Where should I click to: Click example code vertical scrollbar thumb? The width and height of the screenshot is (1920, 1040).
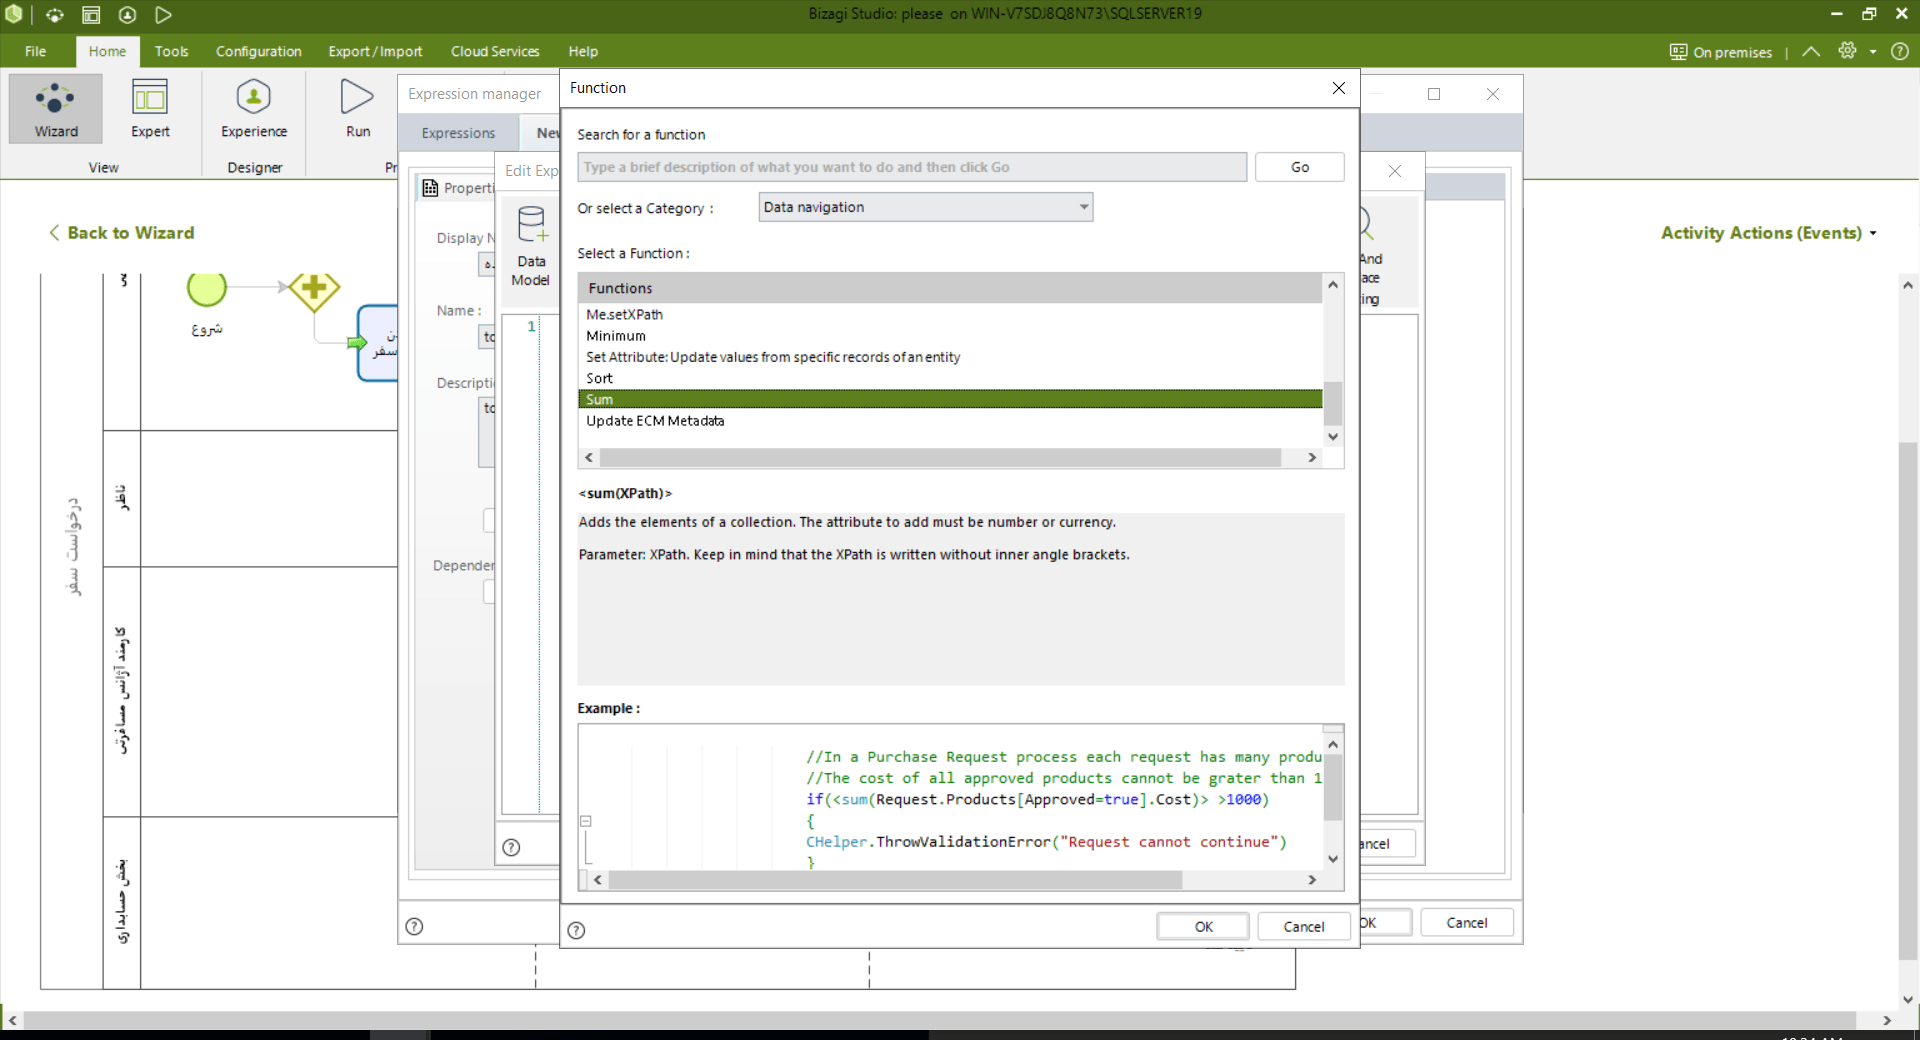click(x=1333, y=787)
